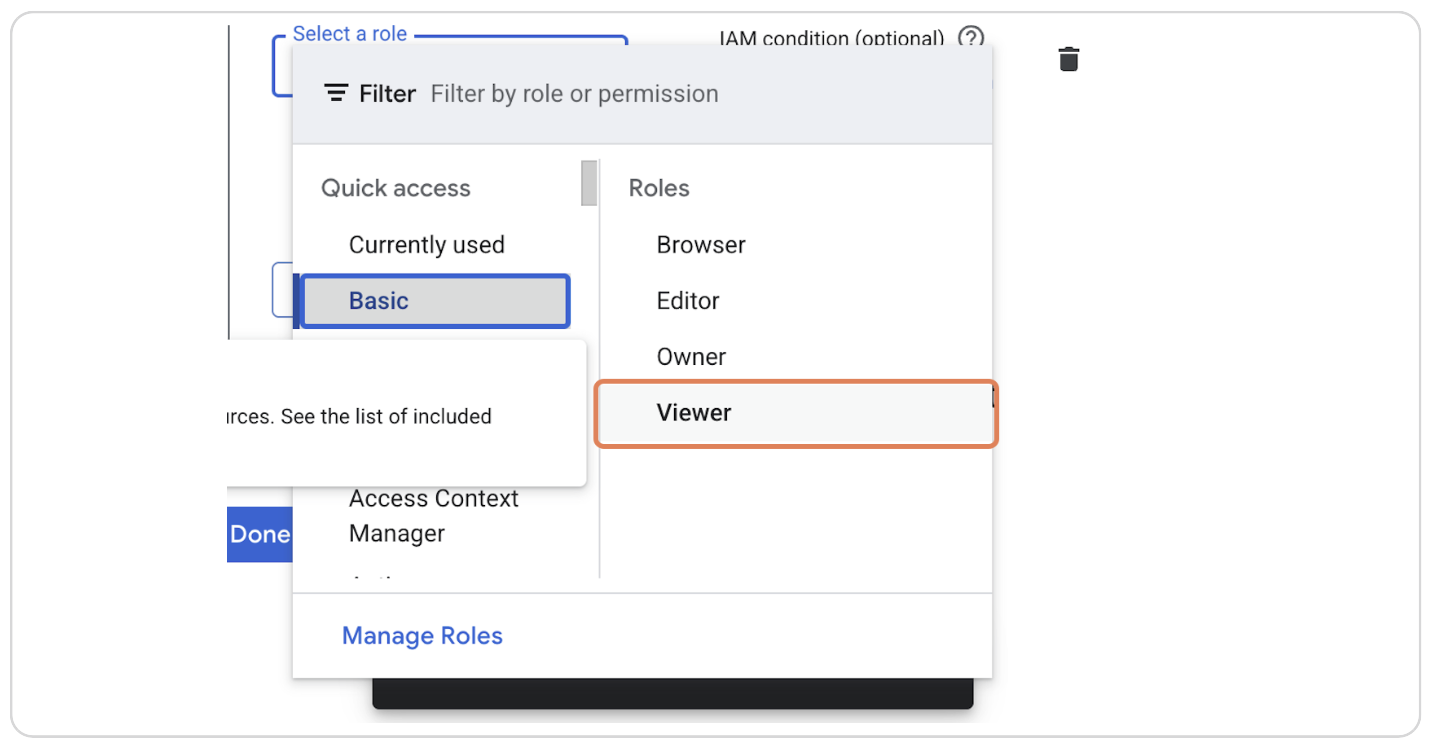This screenshot has height=748, width=1432.
Task: Click the Filter funnel icon
Action: click(336, 92)
